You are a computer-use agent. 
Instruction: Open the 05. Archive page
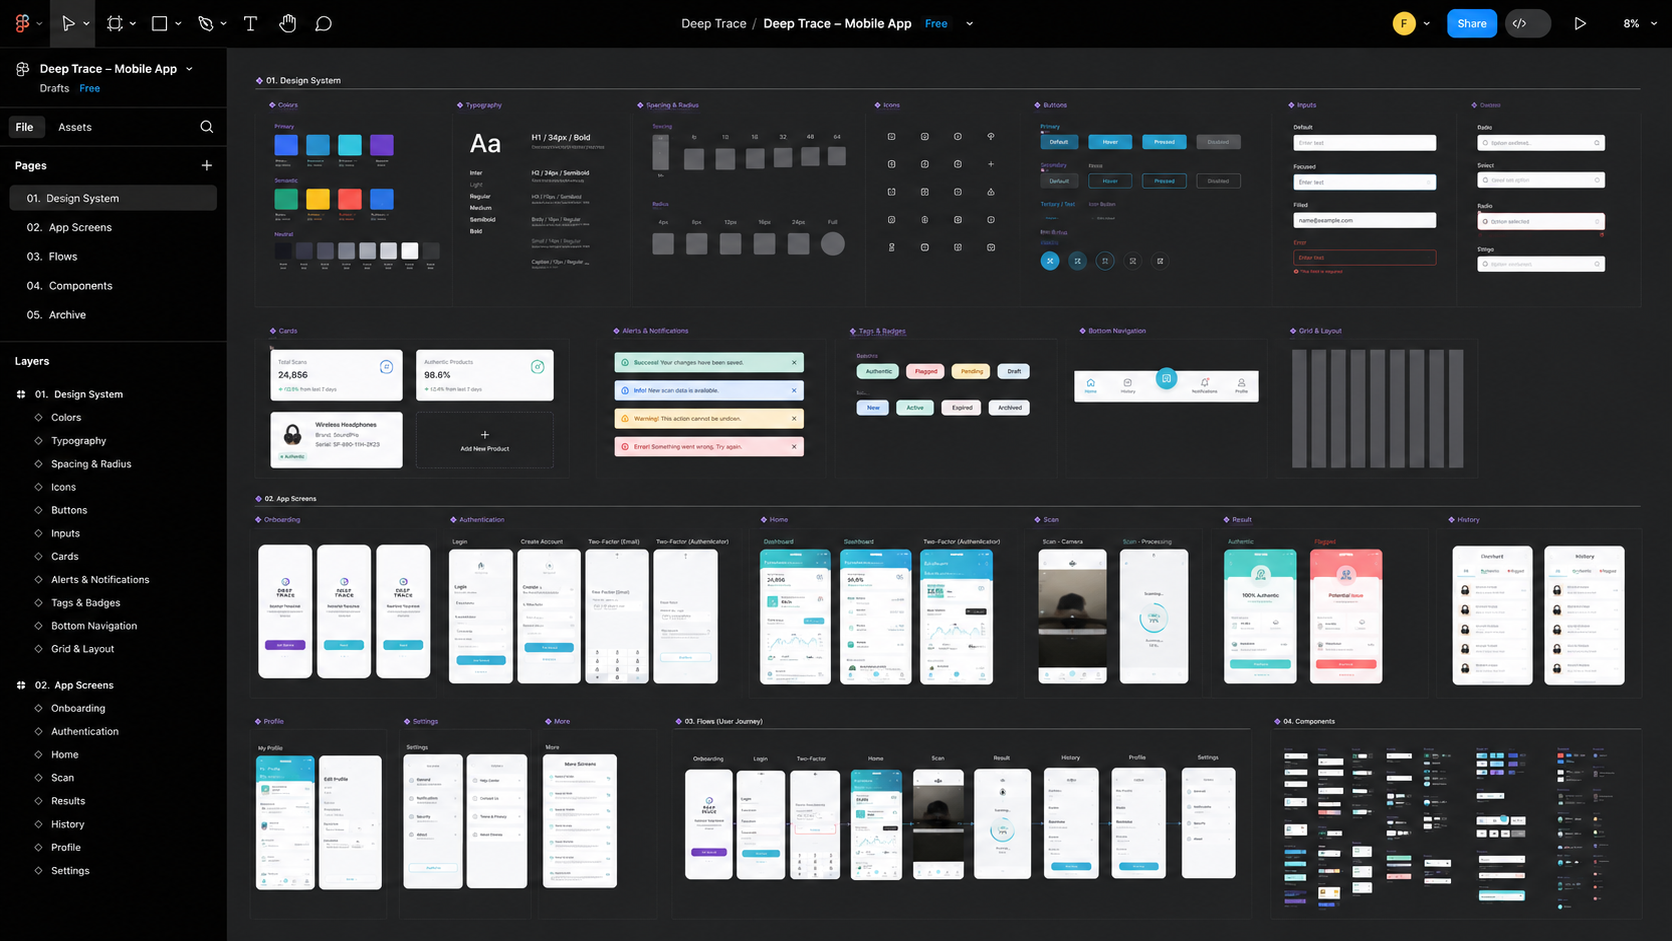coord(113,314)
